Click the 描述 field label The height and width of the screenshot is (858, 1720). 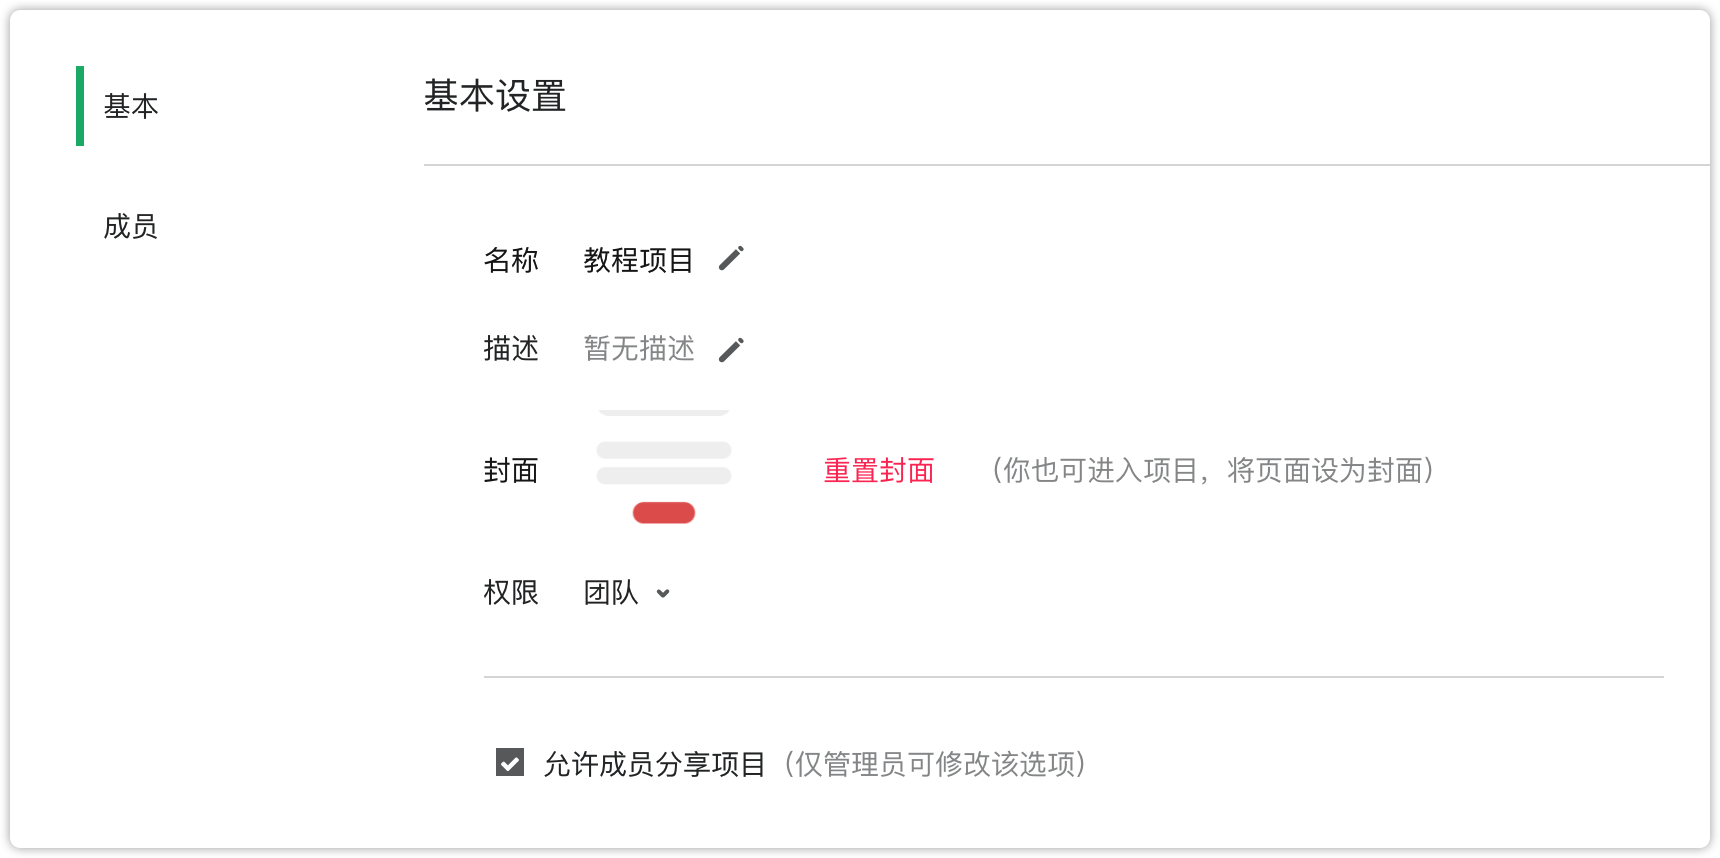pyautogui.click(x=511, y=348)
